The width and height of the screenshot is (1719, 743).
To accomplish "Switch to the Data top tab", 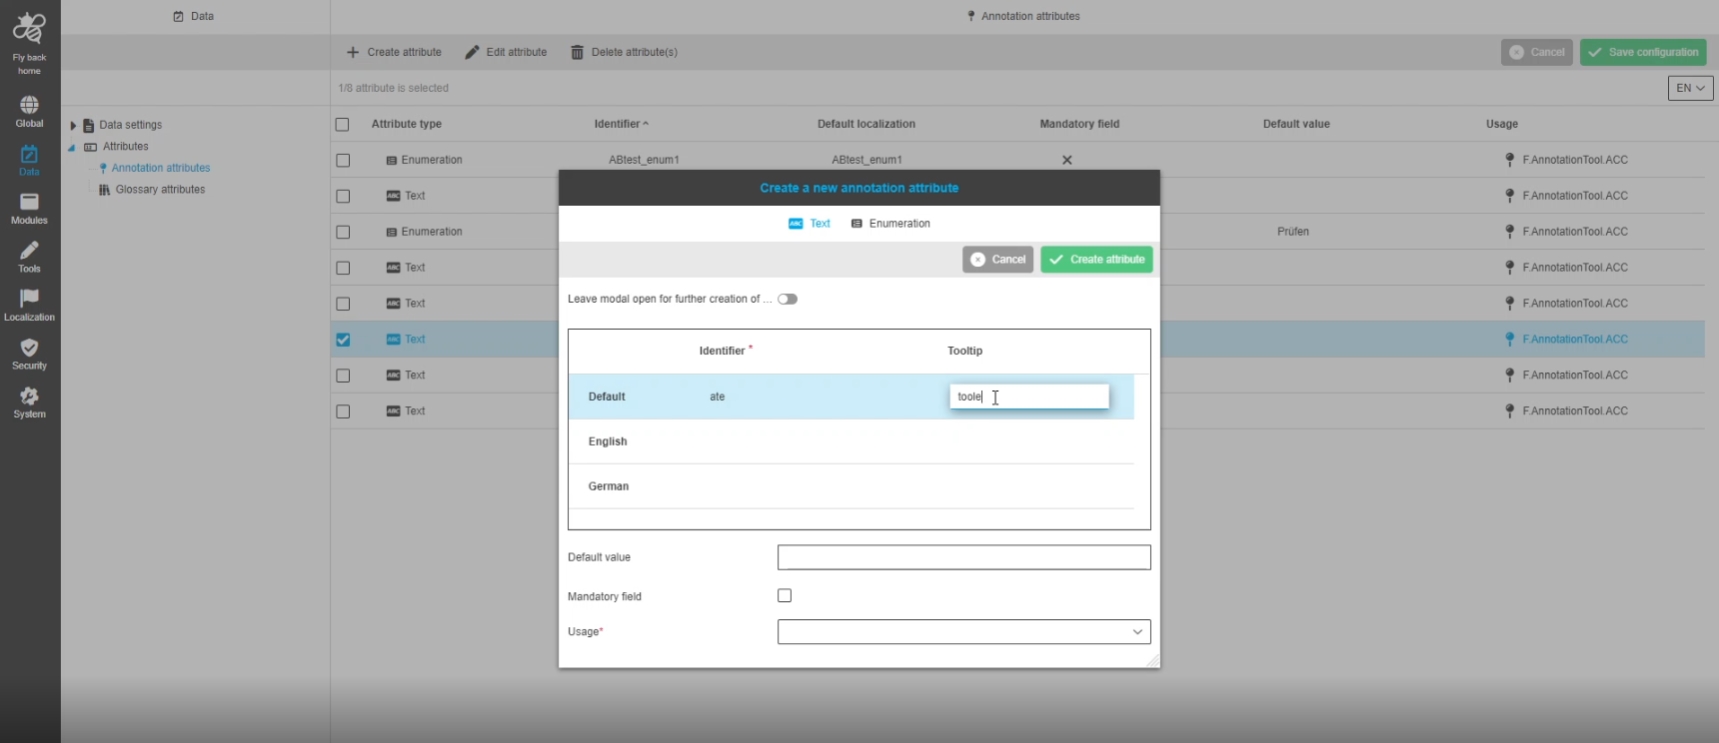I will click(x=194, y=16).
